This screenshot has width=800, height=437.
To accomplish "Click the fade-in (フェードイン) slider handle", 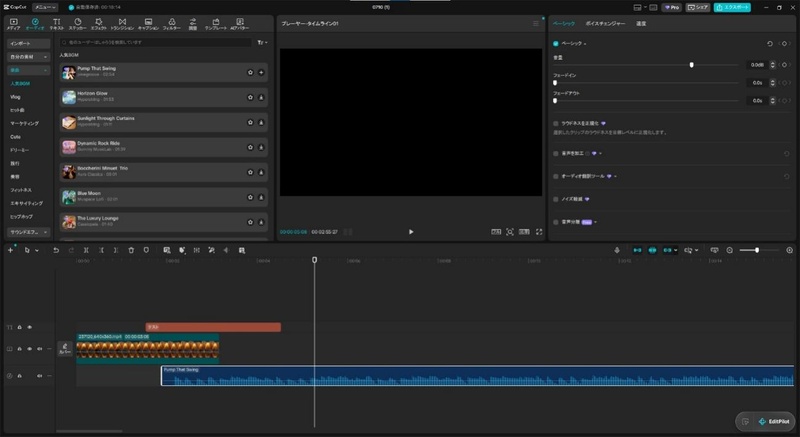I will point(555,83).
